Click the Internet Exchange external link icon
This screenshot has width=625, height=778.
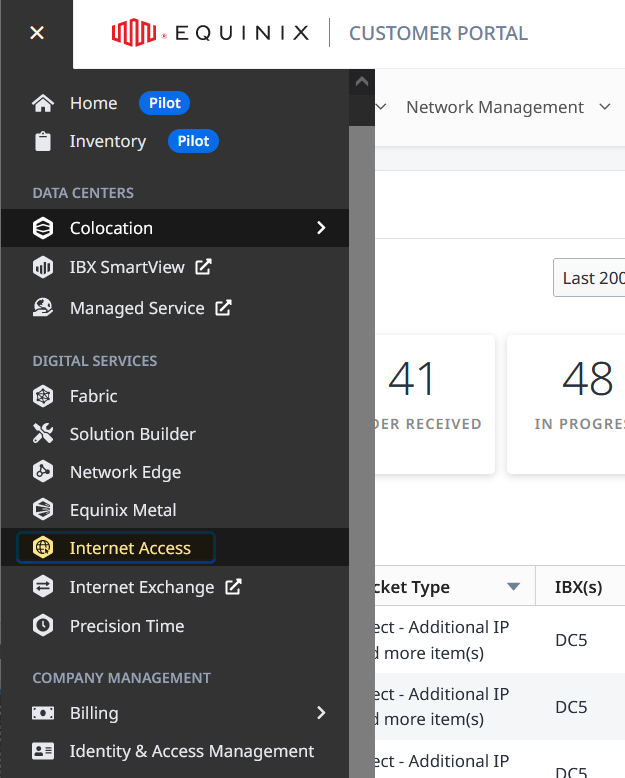233,587
